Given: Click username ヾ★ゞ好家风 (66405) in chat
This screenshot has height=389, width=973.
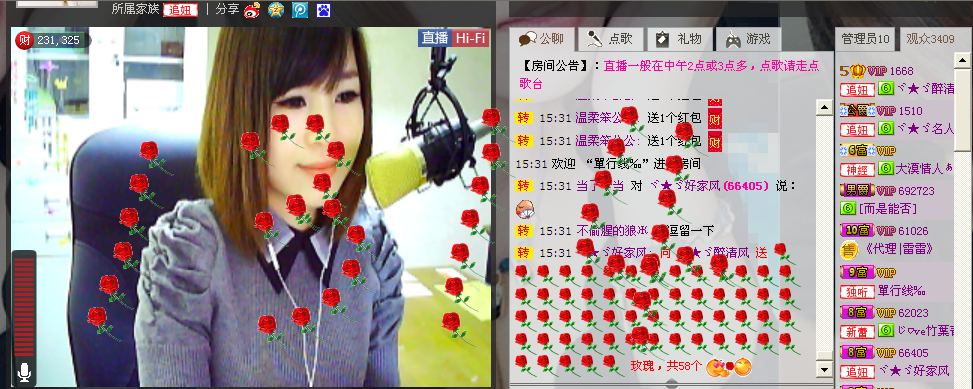Looking at the screenshot, I should pos(709,186).
